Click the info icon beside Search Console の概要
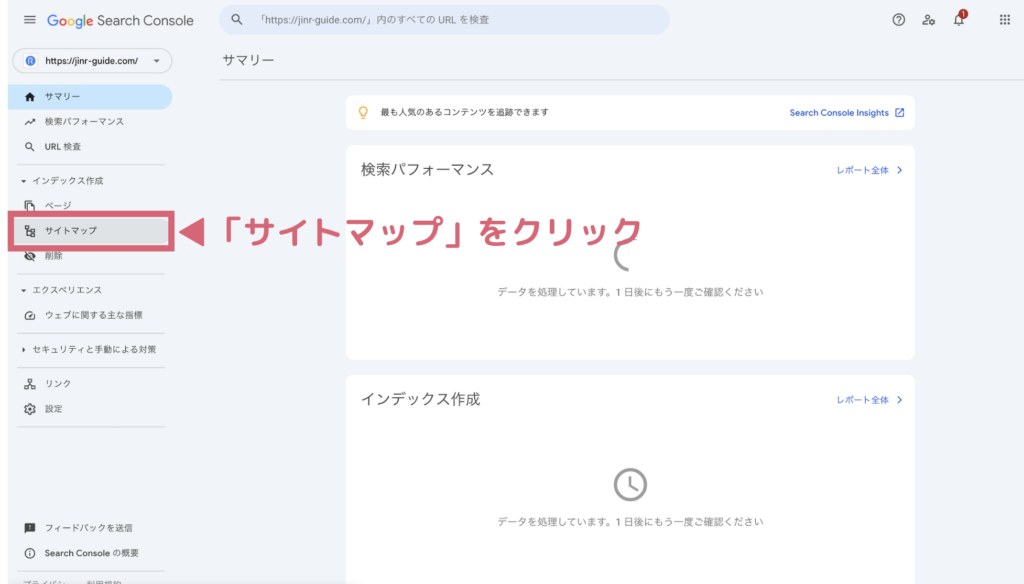Screen dimensions: 1024x584 pos(30,553)
